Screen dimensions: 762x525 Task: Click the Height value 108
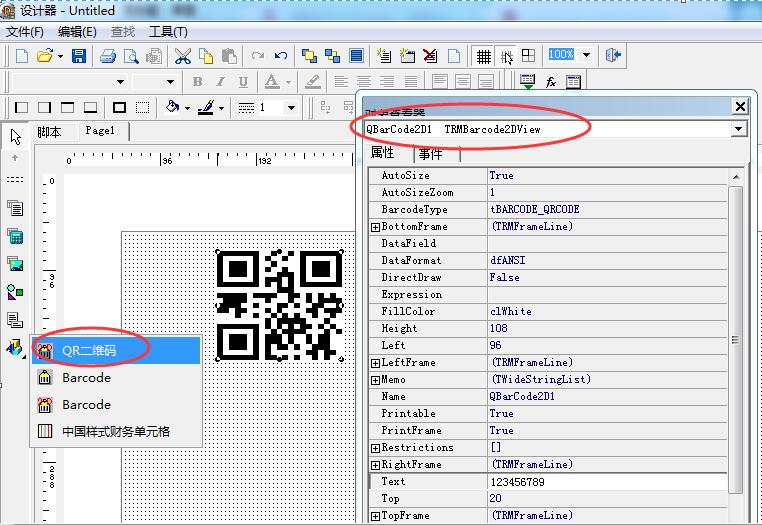click(607, 329)
